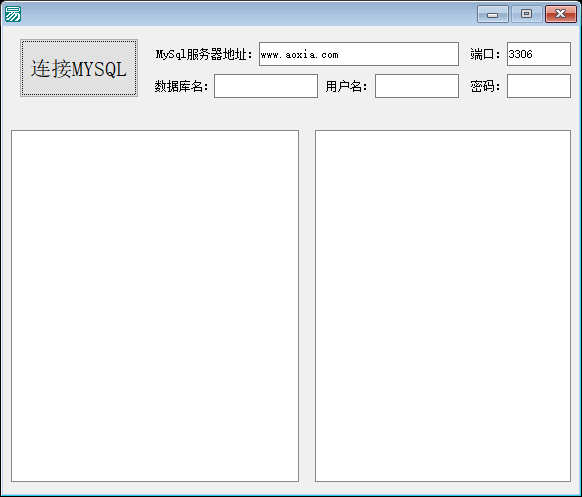Click into the 密码 field
The width and height of the screenshot is (582, 497).
539,86
